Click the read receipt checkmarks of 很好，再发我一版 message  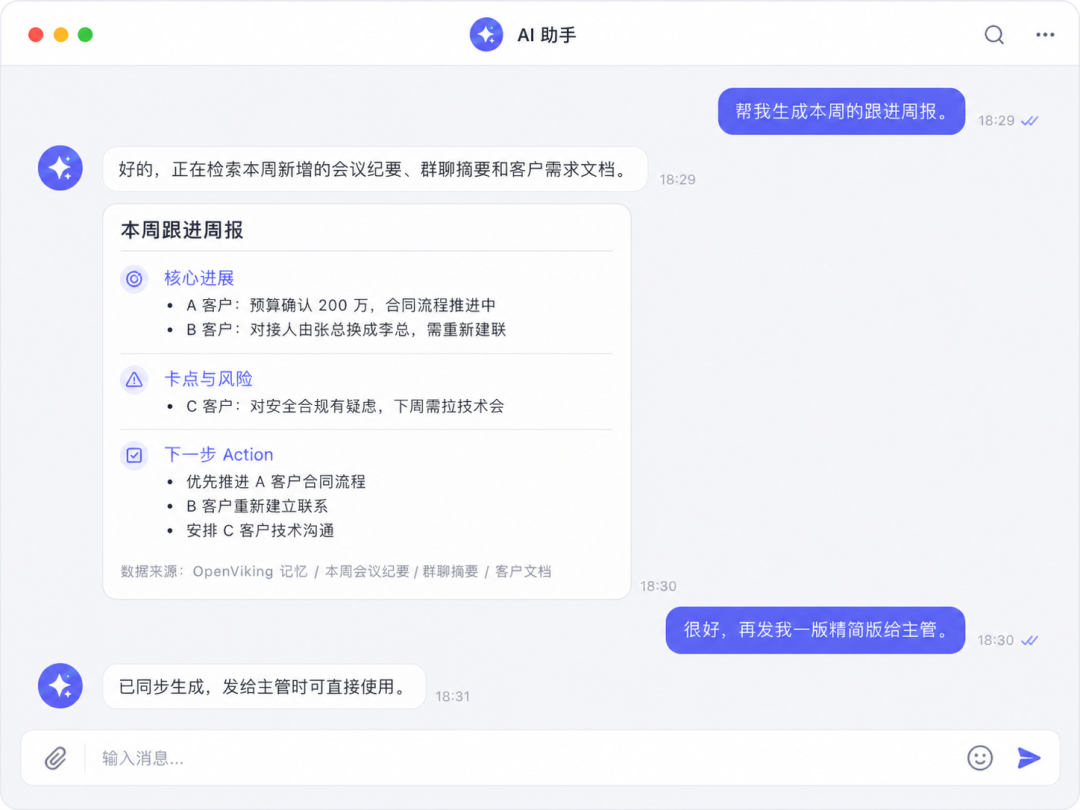click(1030, 641)
